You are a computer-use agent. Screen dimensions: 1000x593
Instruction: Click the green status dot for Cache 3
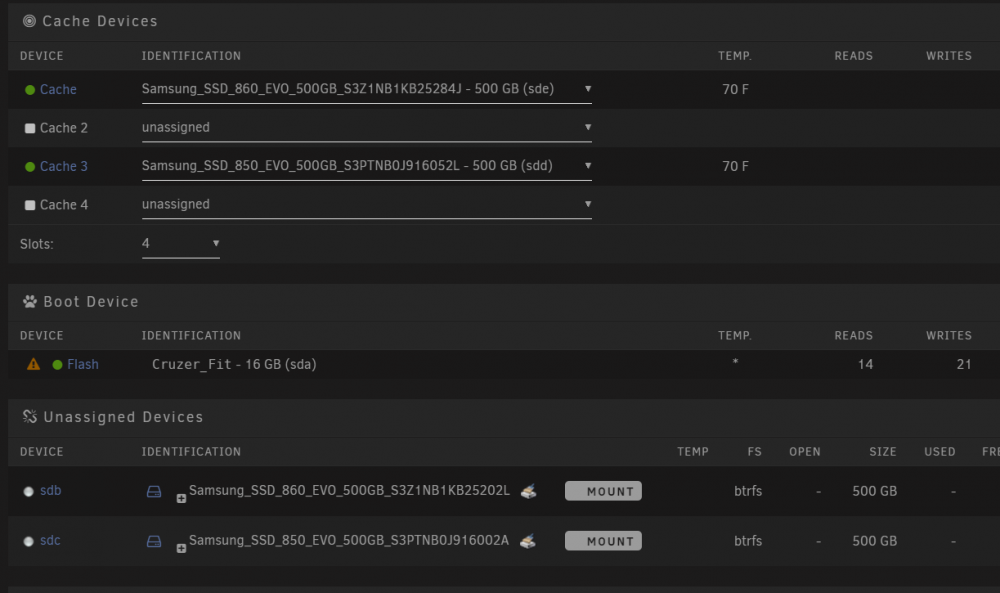pyautogui.click(x=30, y=166)
